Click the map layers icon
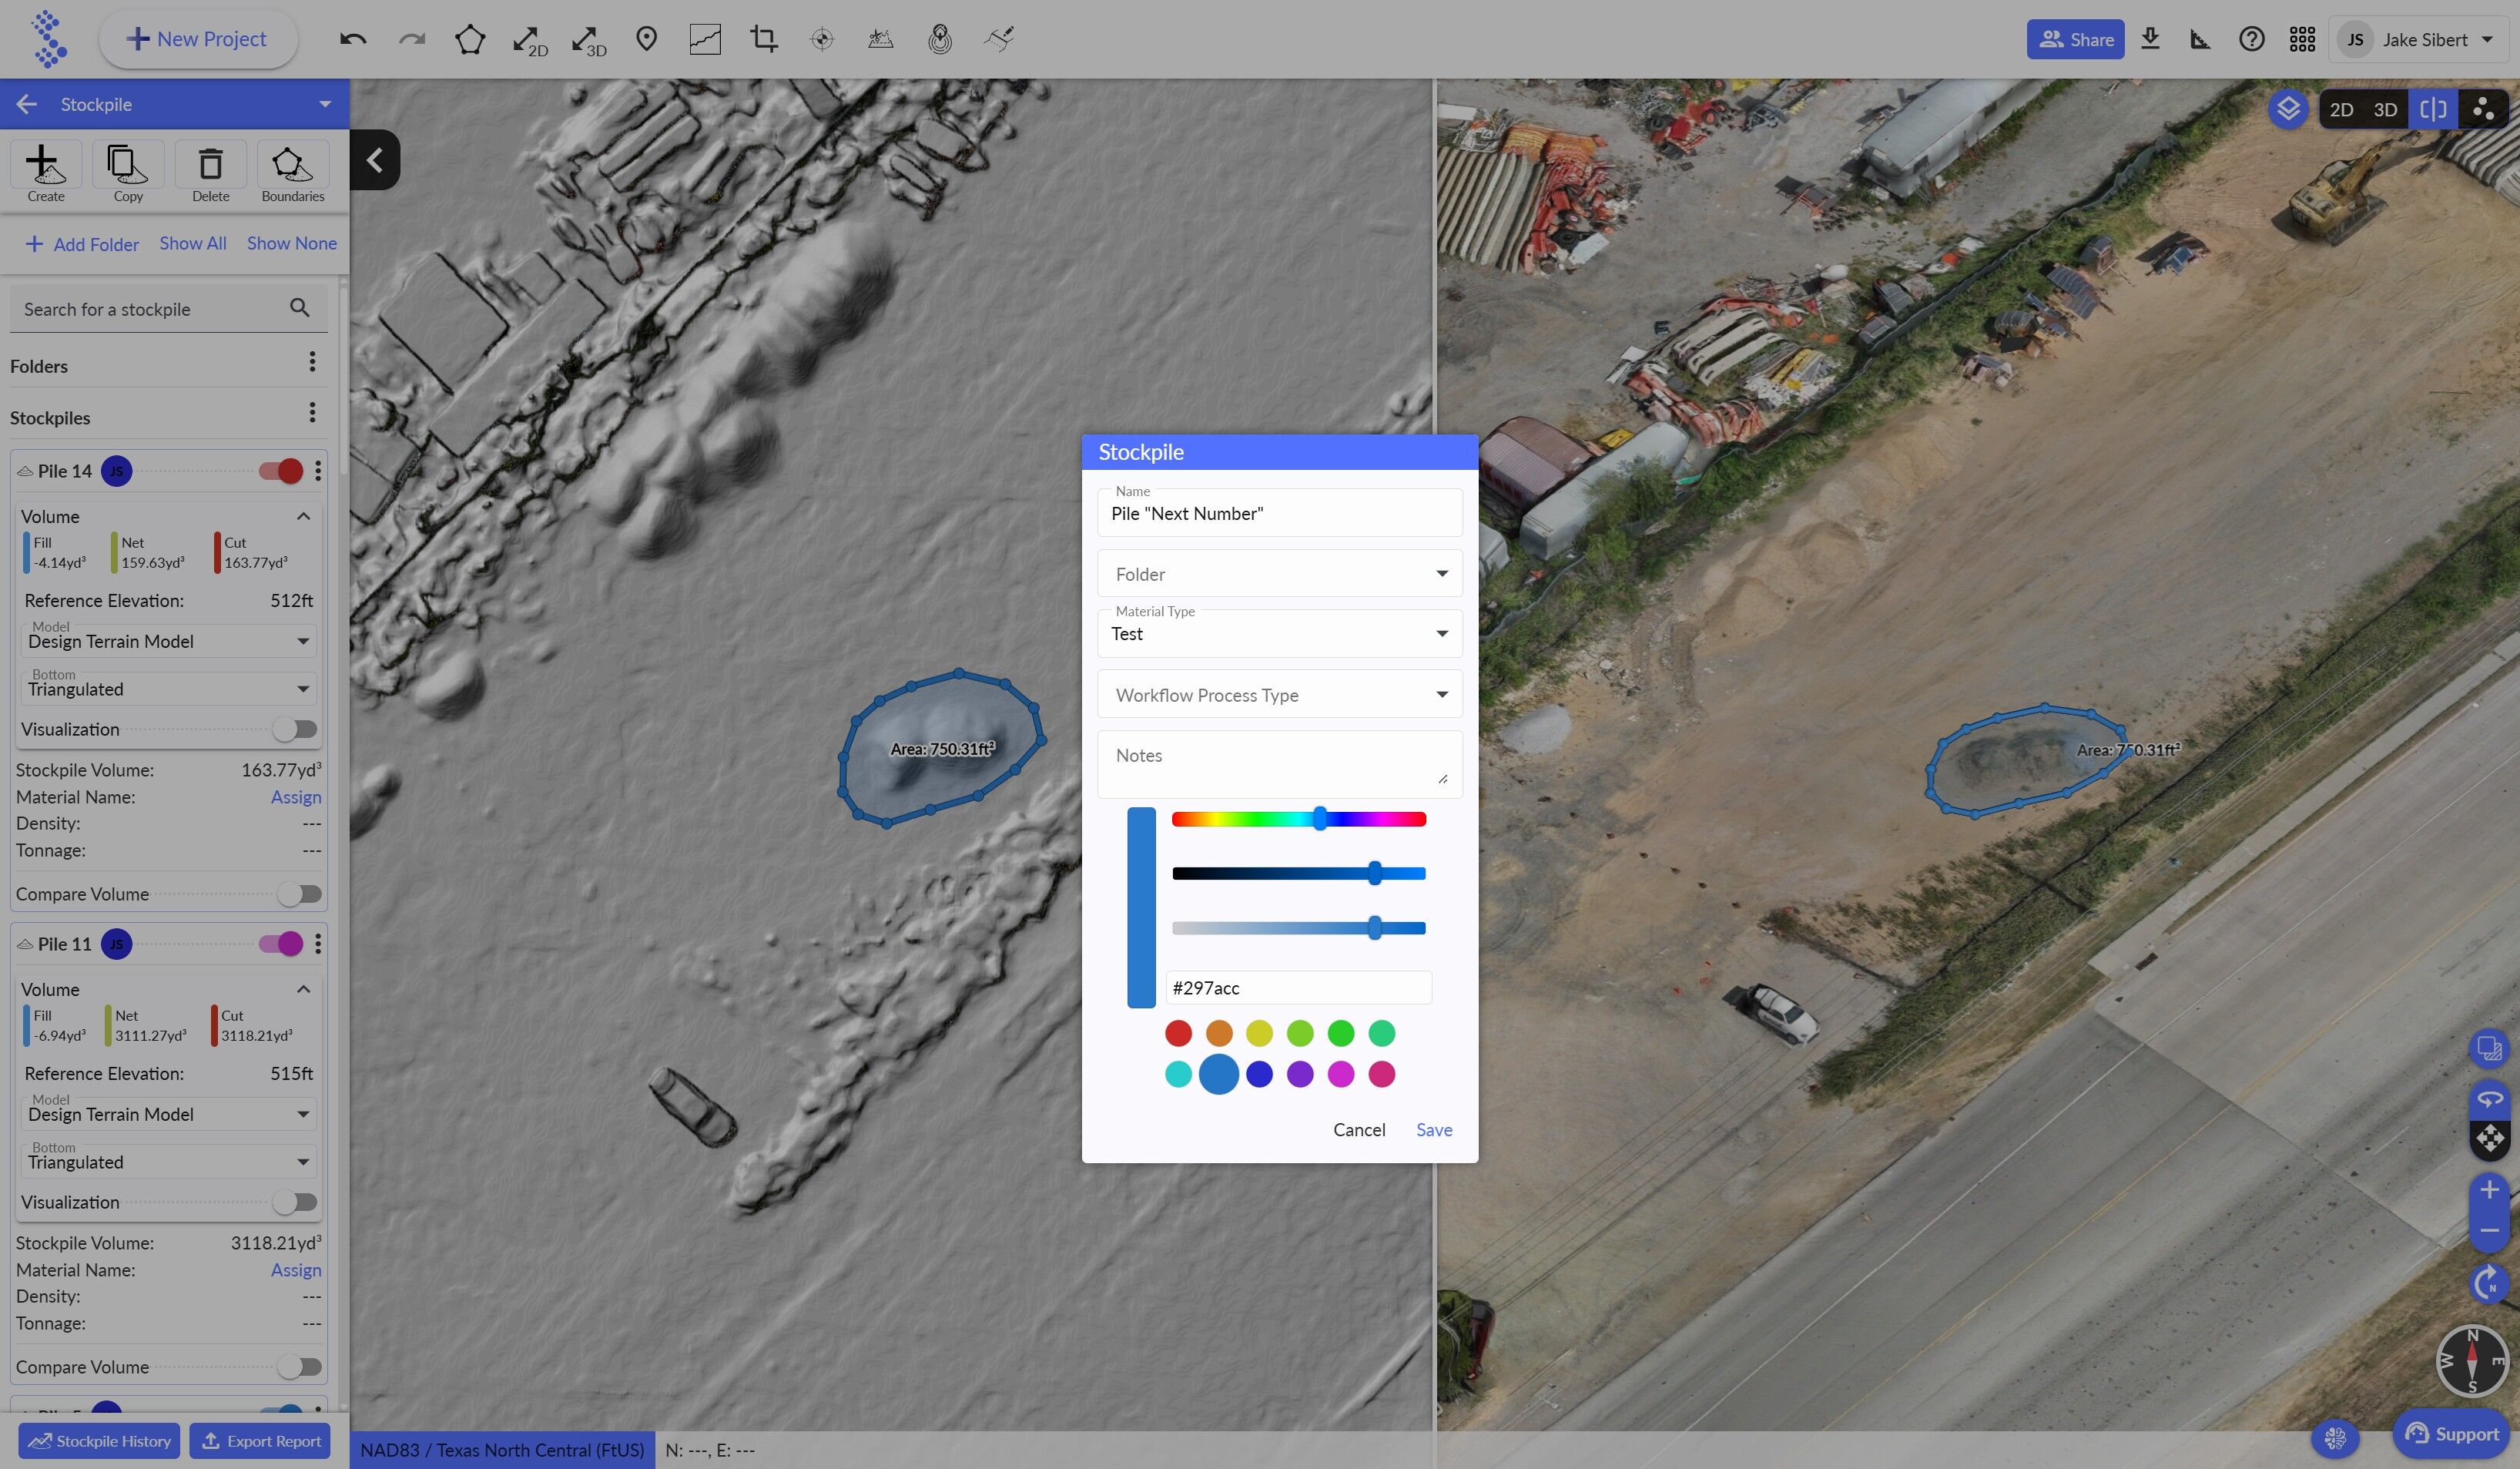2520x1469 pixels. click(2288, 109)
